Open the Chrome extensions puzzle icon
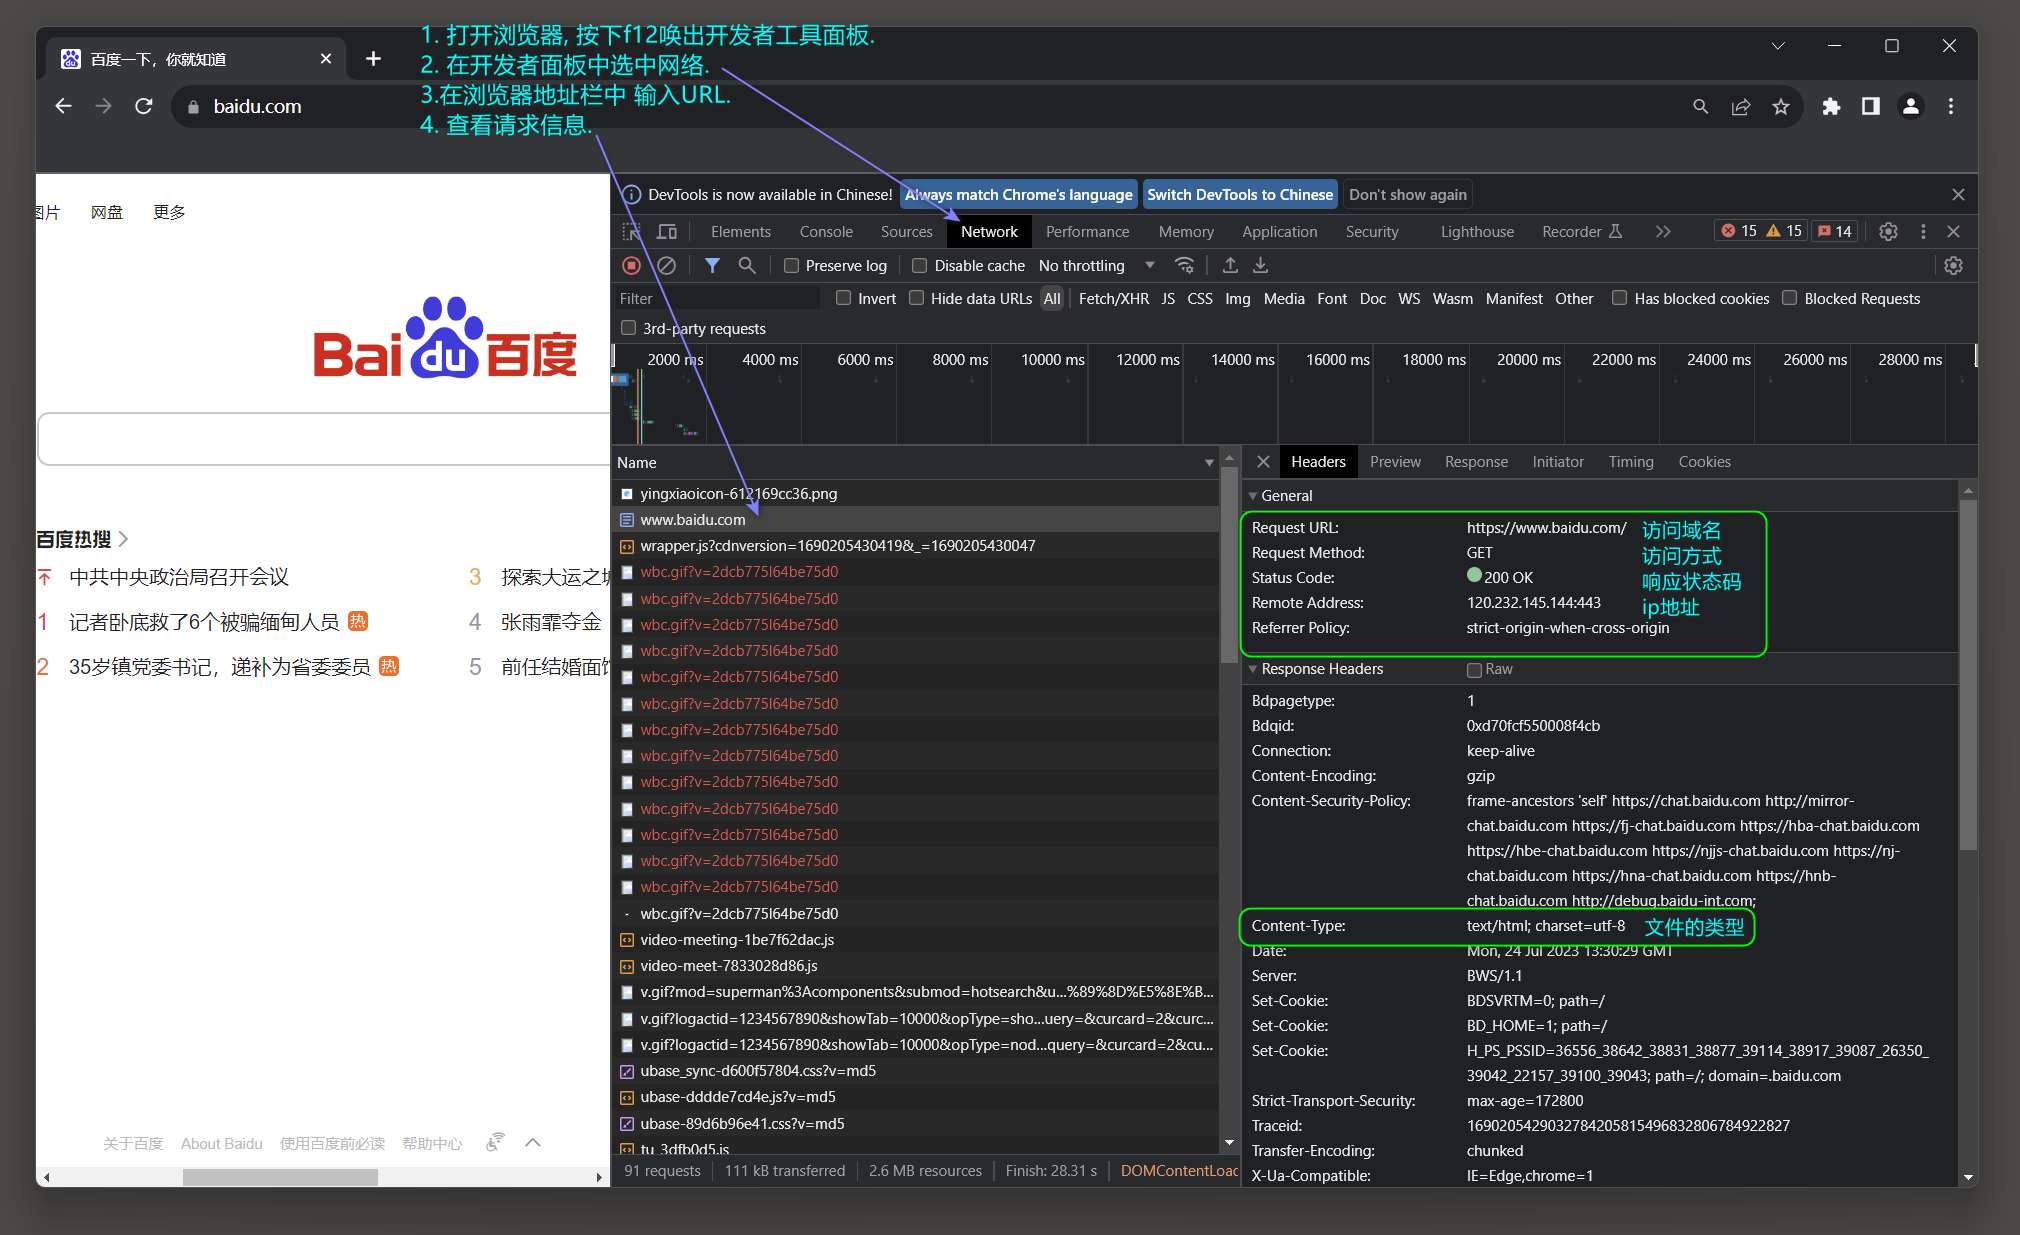This screenshot has height=1235, width=2020. [1831, 106]
